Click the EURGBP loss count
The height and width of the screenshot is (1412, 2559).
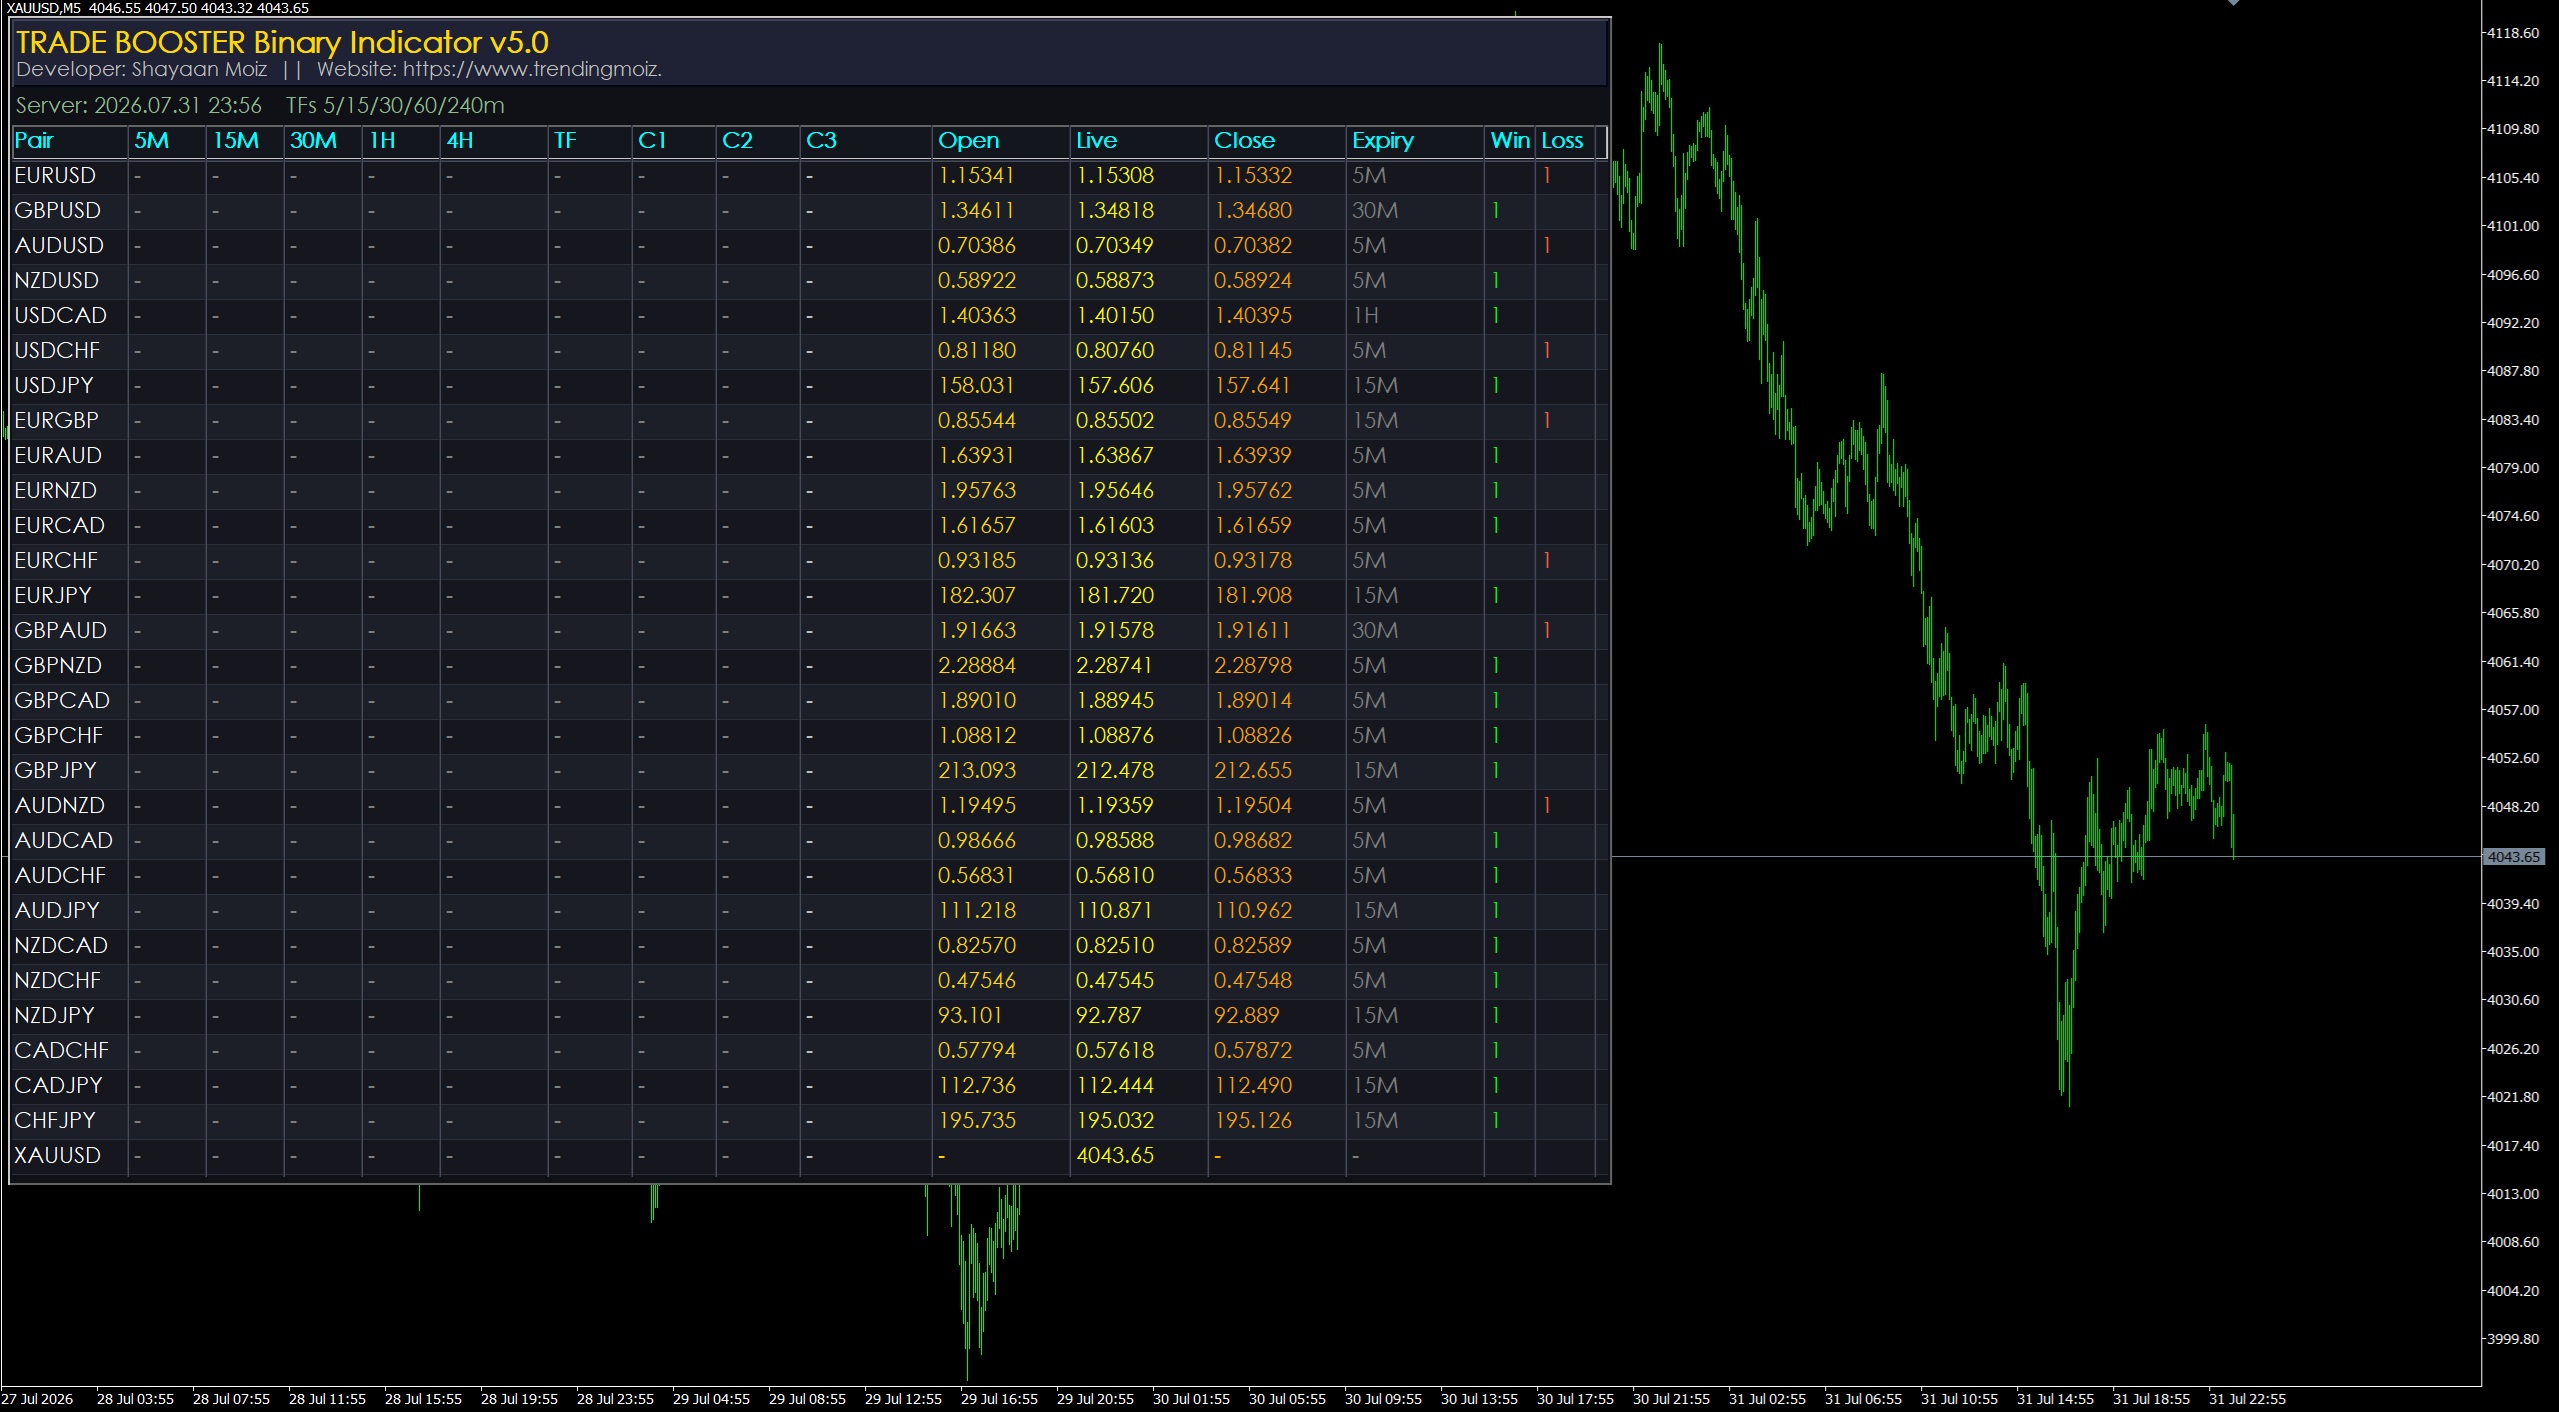(1546, 420)
